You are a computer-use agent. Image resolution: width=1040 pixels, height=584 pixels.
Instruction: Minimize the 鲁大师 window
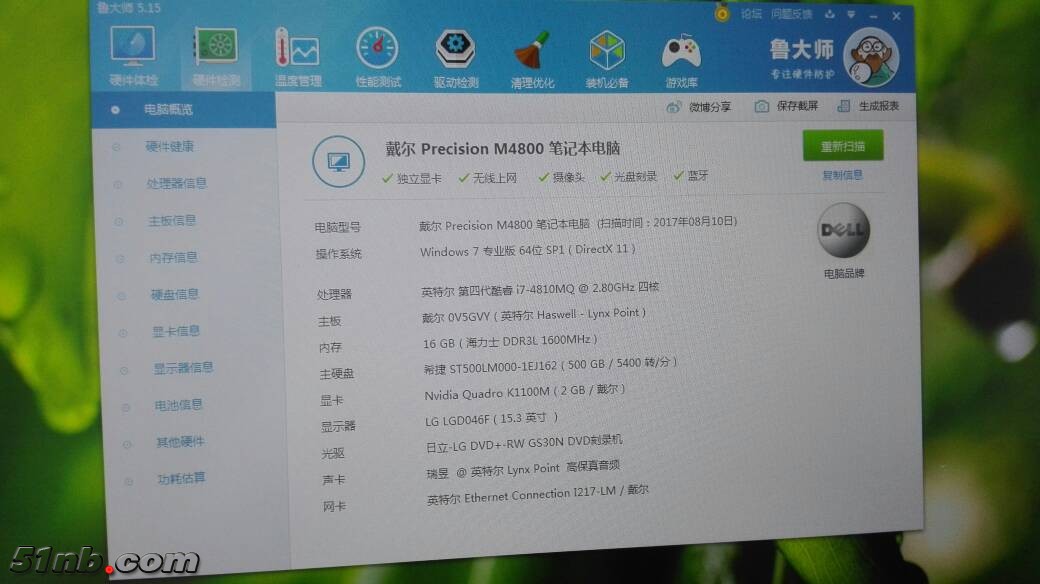(x=874, y=15)
